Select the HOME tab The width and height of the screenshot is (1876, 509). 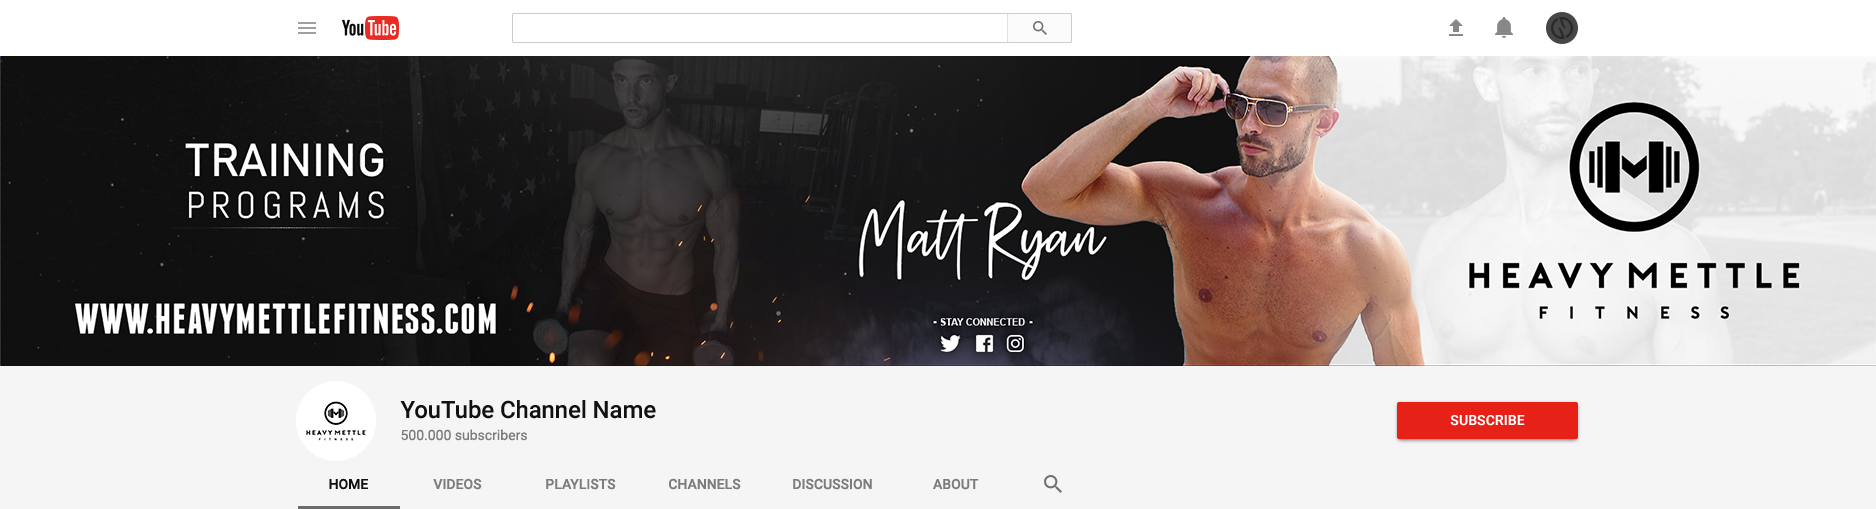coord(348,484)
